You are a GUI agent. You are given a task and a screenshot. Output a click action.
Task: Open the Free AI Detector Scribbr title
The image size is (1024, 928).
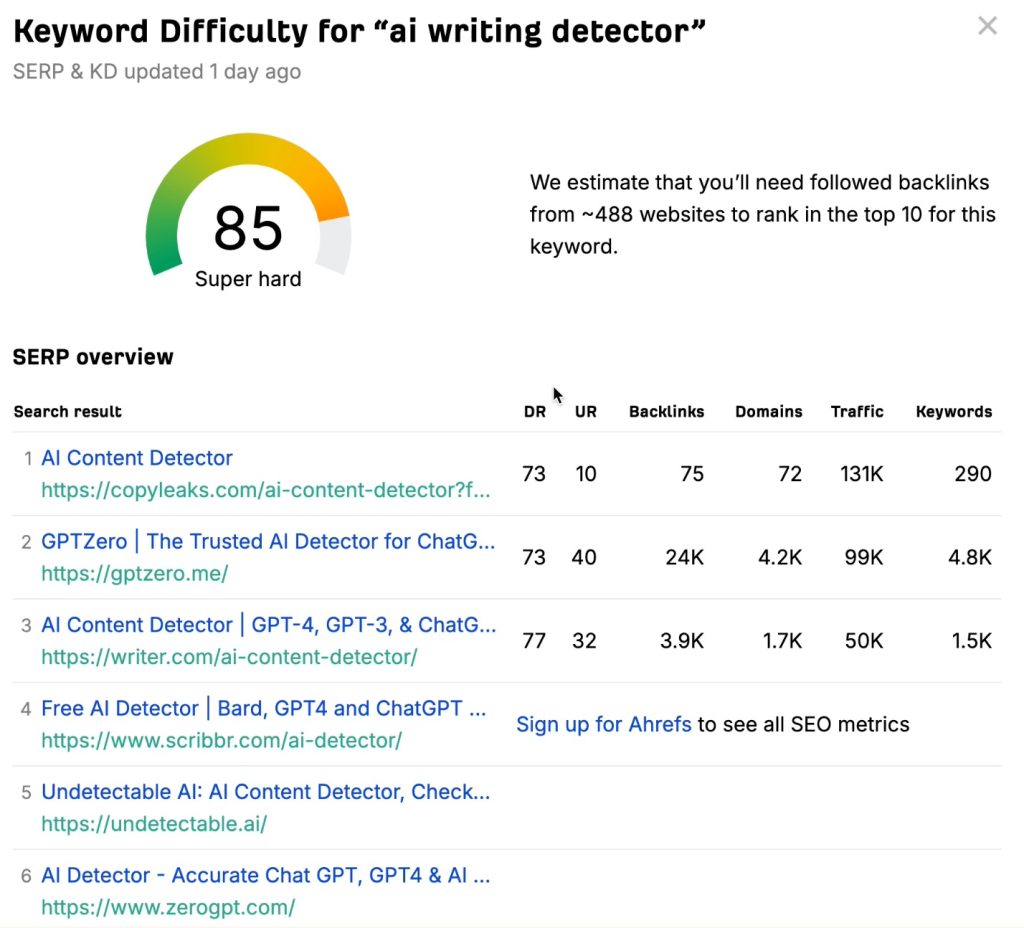[264, 708]
